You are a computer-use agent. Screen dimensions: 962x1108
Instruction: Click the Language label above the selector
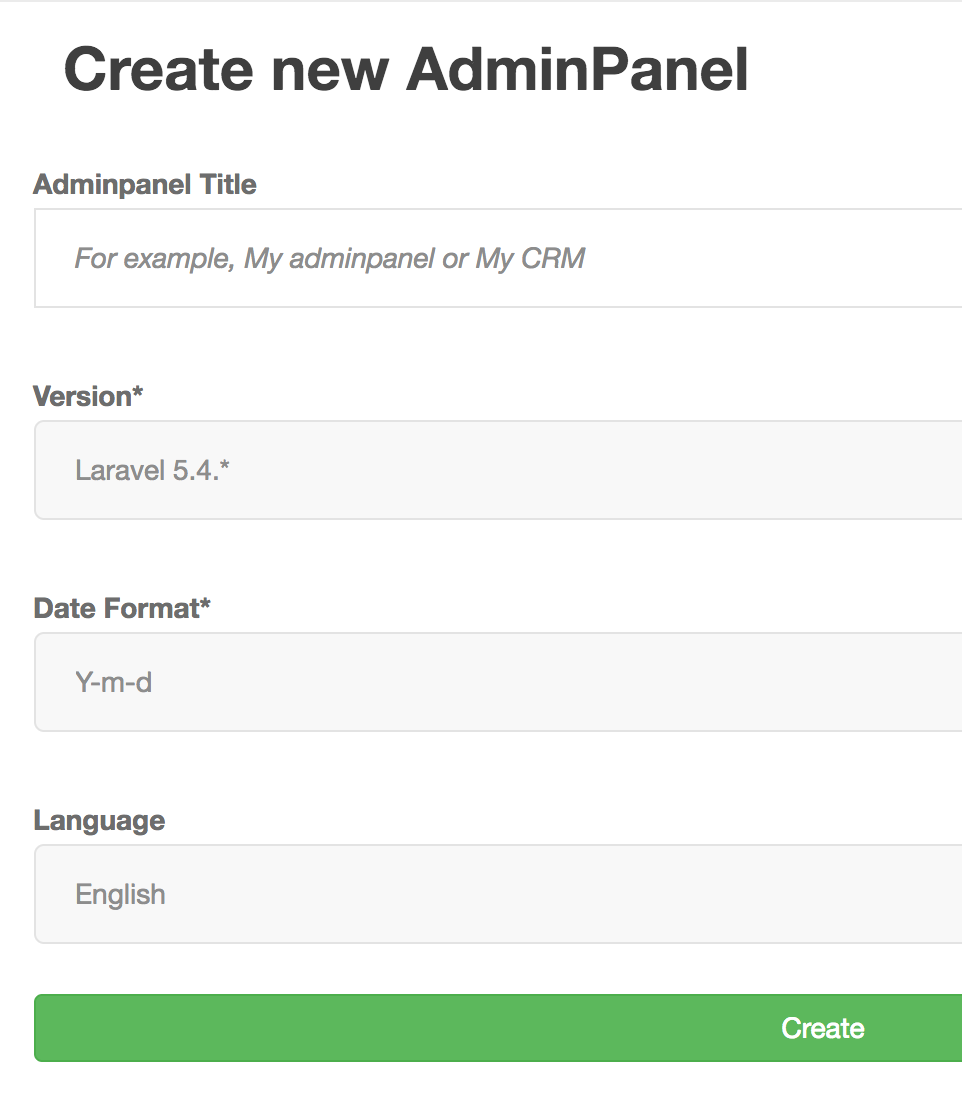99,820
